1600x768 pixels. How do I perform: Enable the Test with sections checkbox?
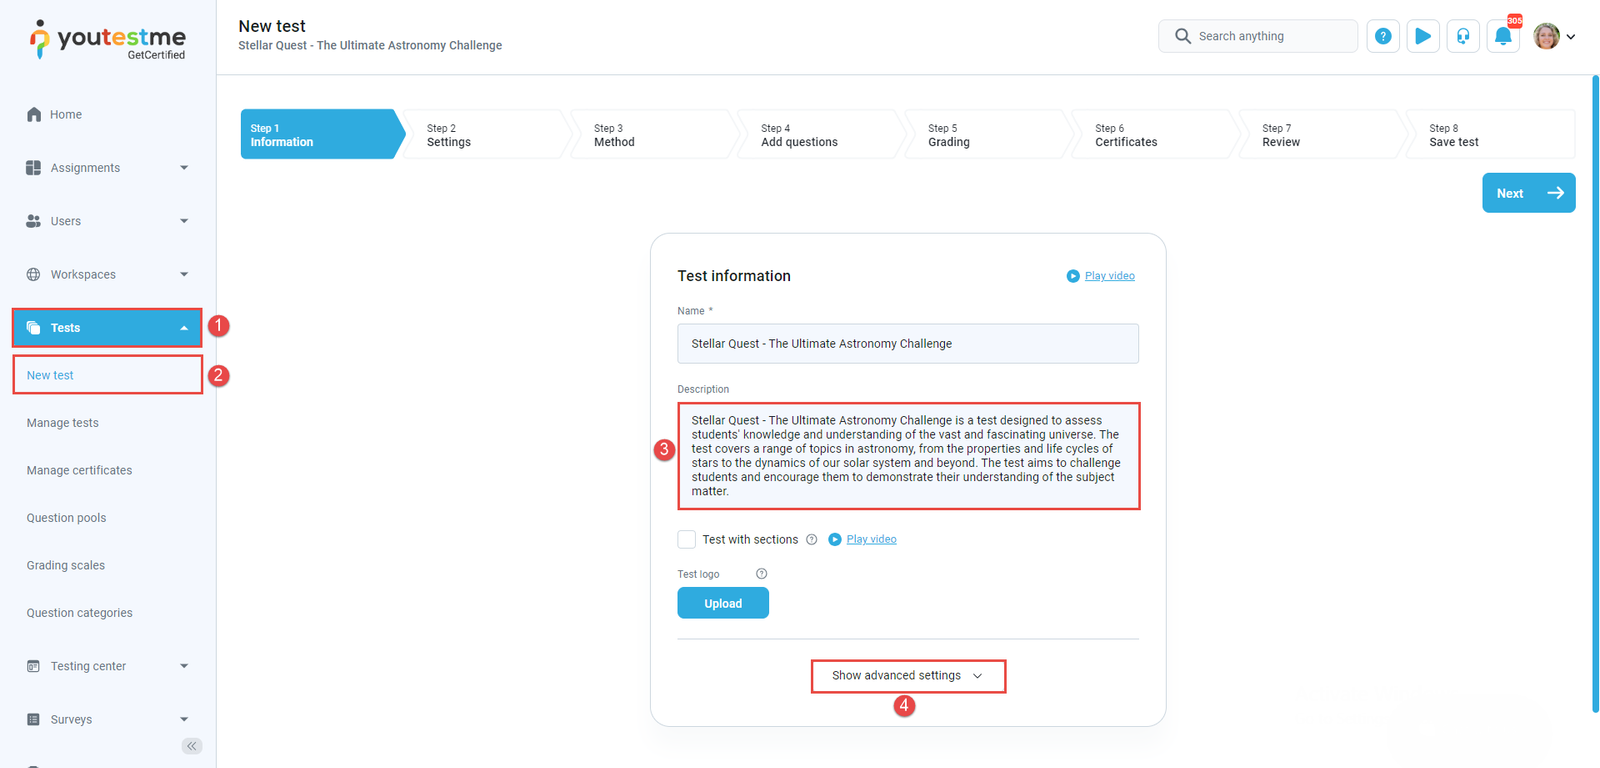tap(687, 540)
